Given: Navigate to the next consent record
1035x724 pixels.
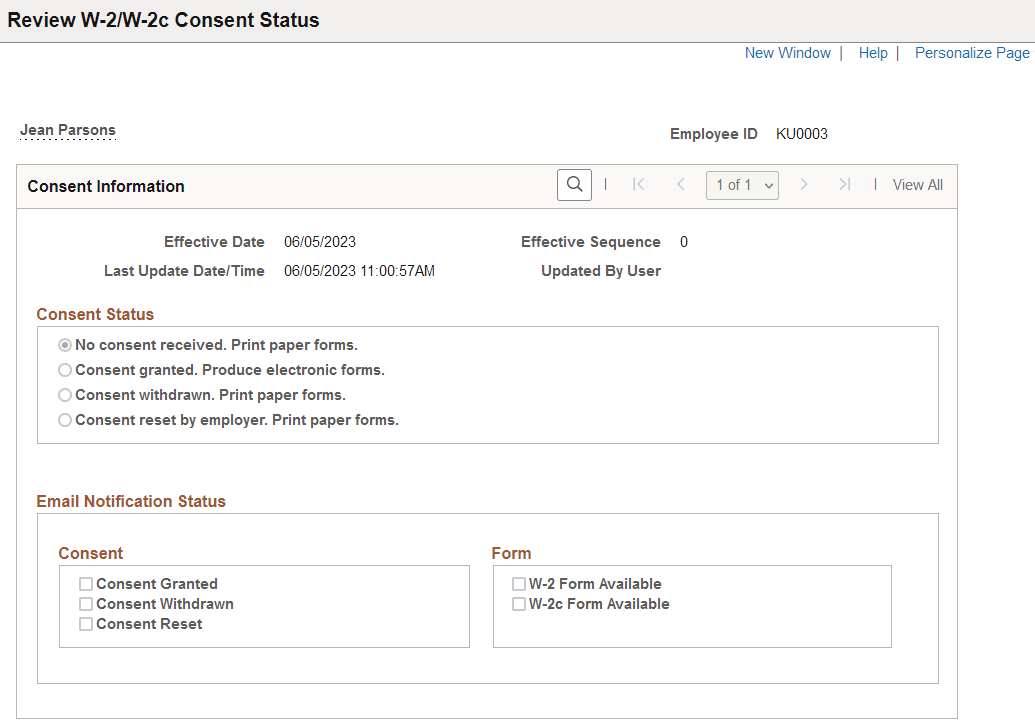Looking at the screenshot, I should click(x=805, y=184).
